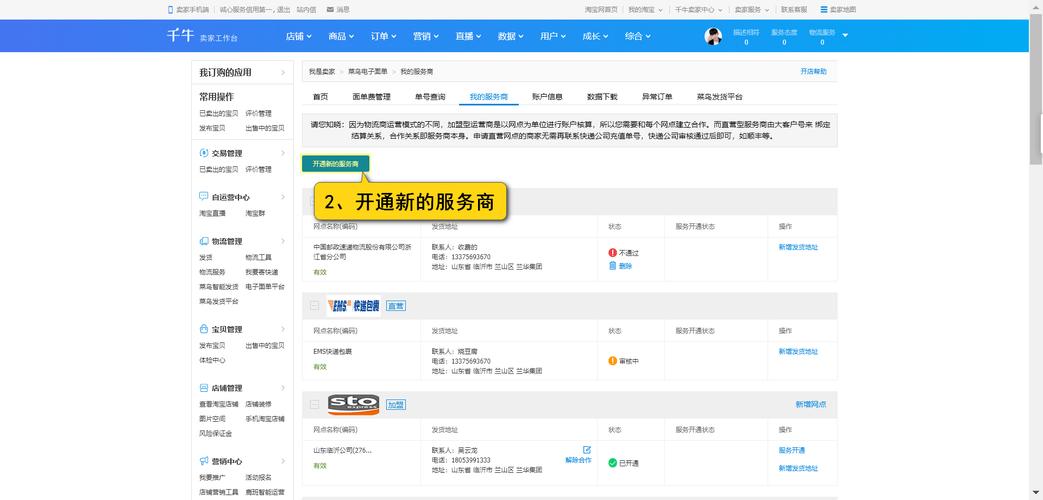This screenshot has width=1043, height=500.
Task: Expand the 营销 navigation dropdown
Action: click(425, 36)
